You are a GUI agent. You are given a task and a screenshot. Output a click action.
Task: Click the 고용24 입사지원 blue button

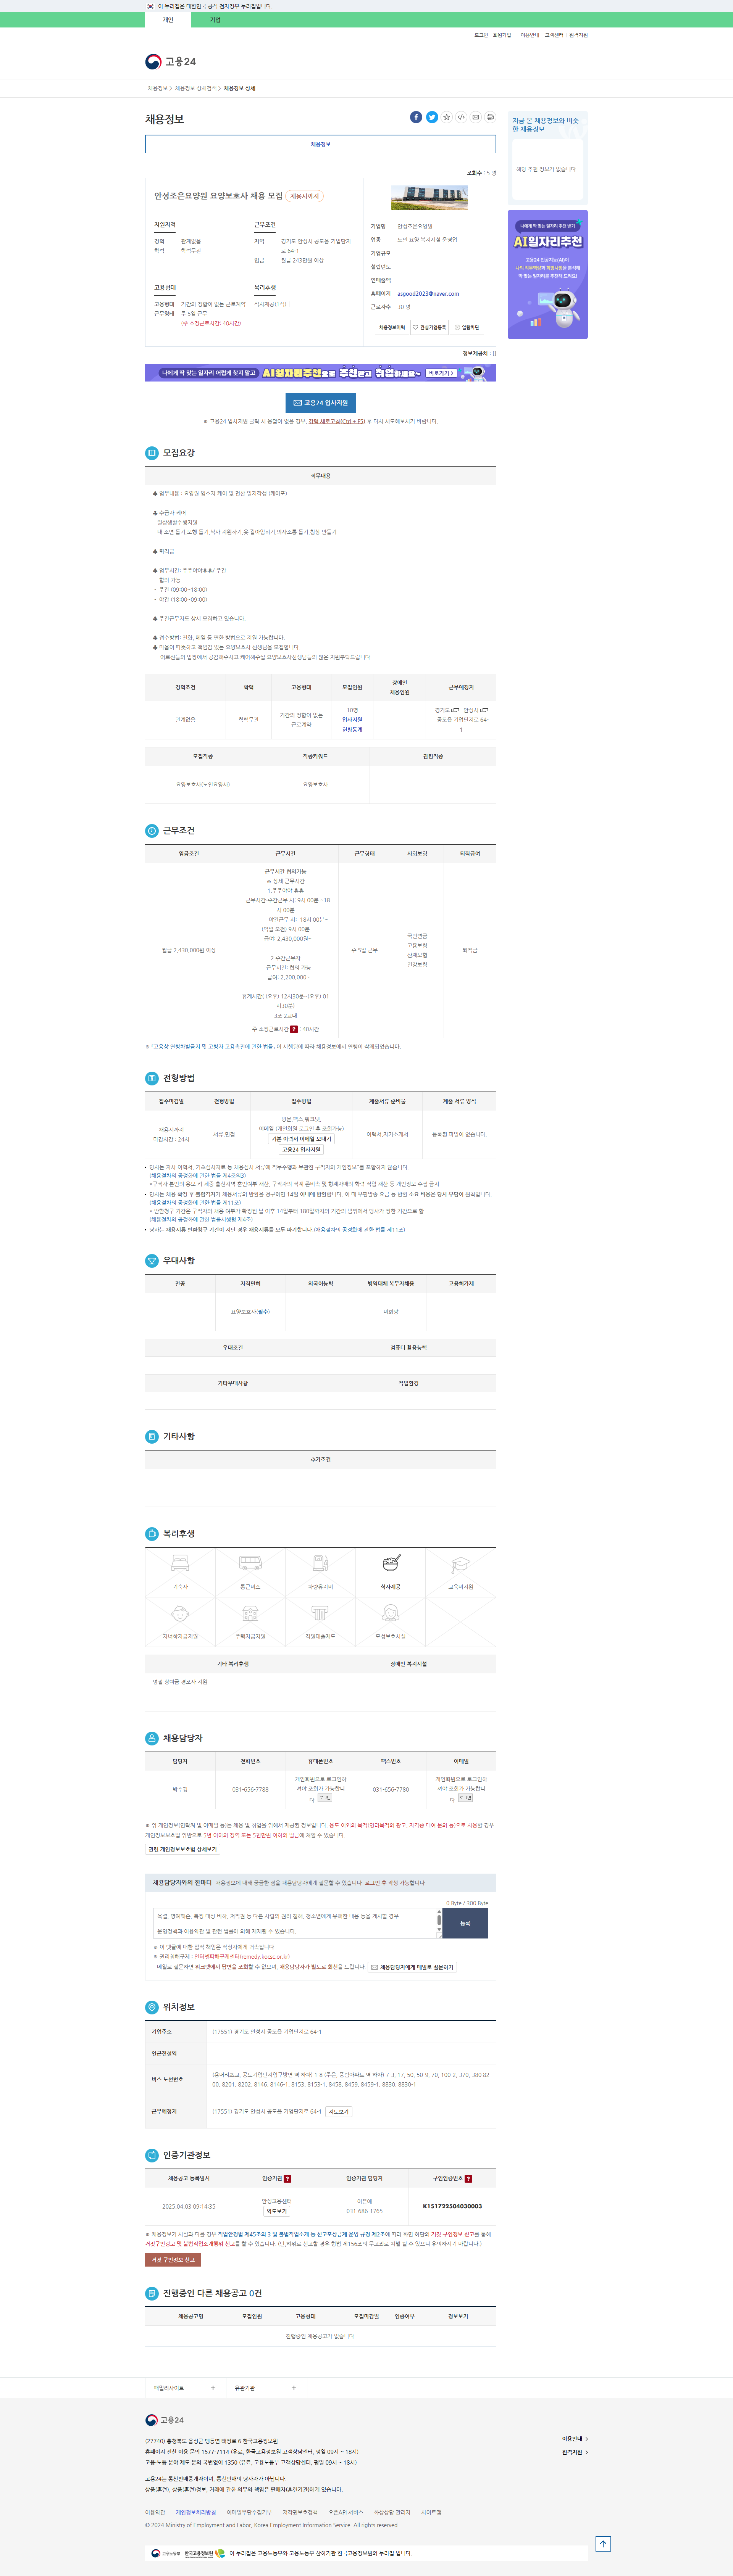320,403
